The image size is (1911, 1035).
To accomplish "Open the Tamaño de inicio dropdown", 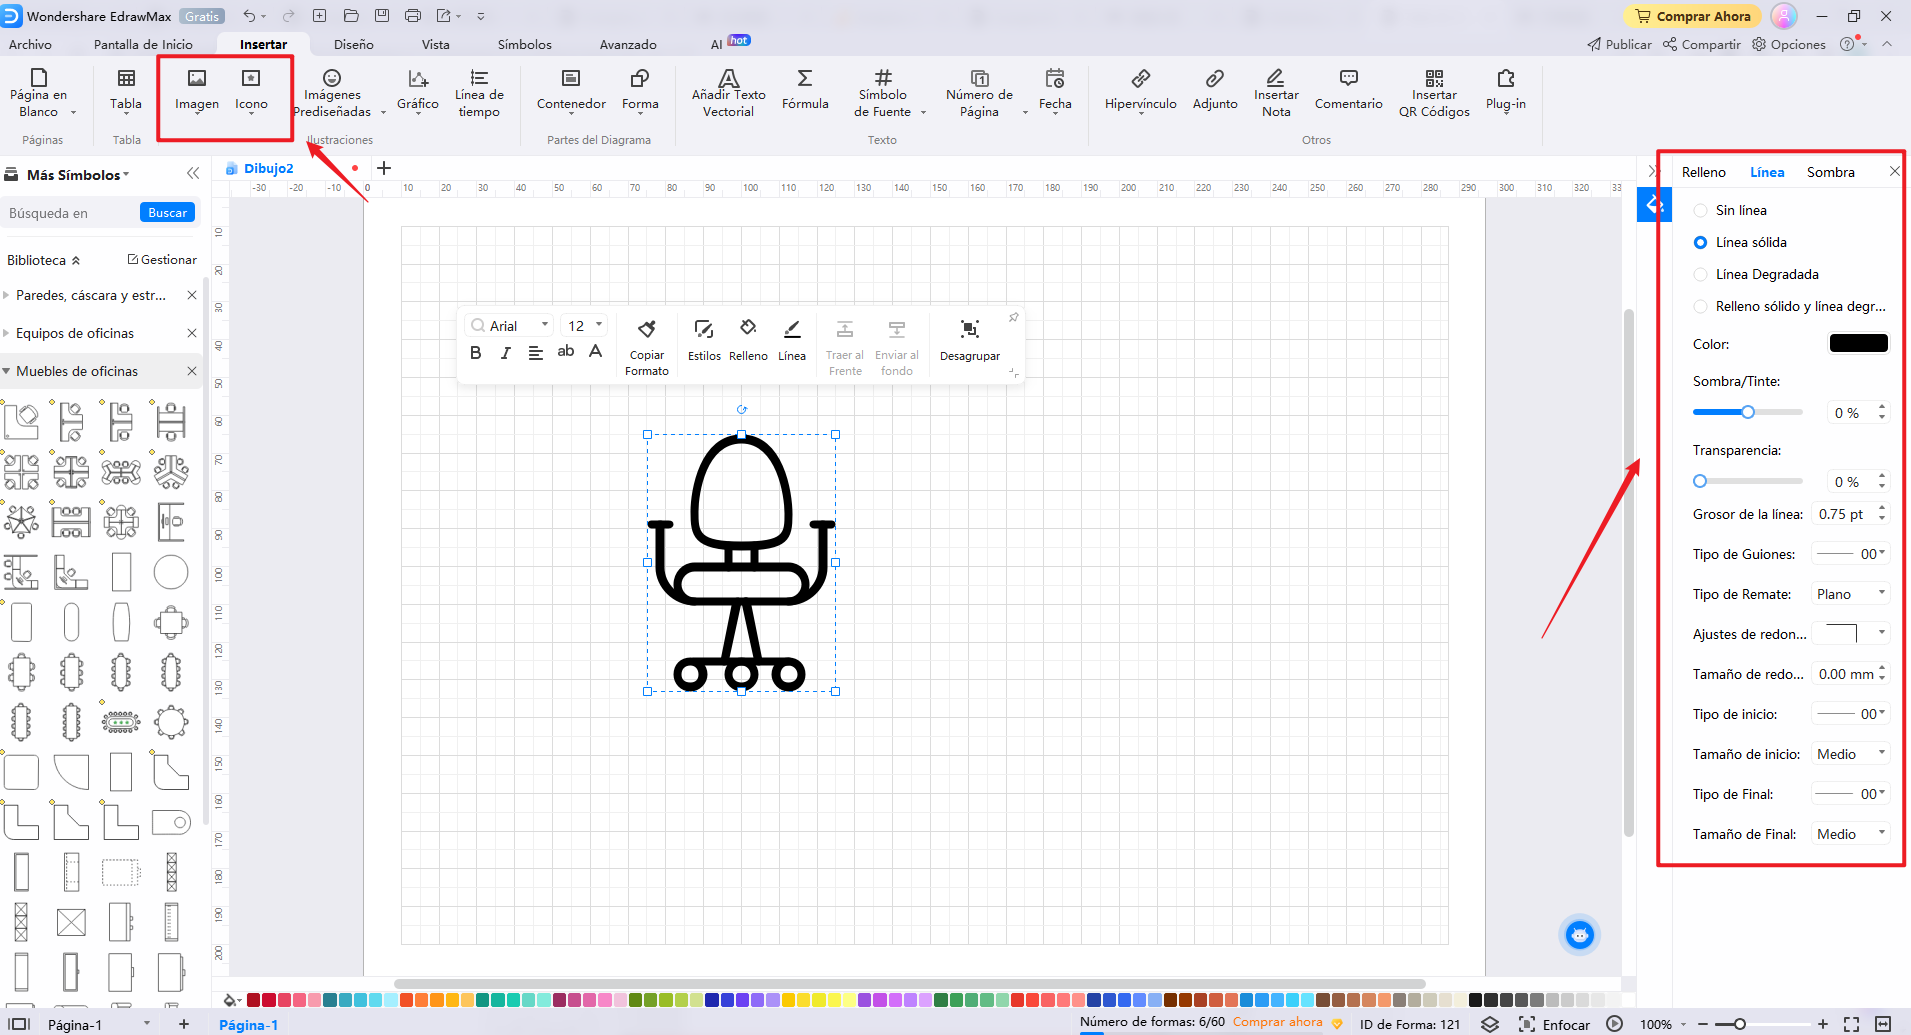I will pyautogui.click(x=1850, y=754).
